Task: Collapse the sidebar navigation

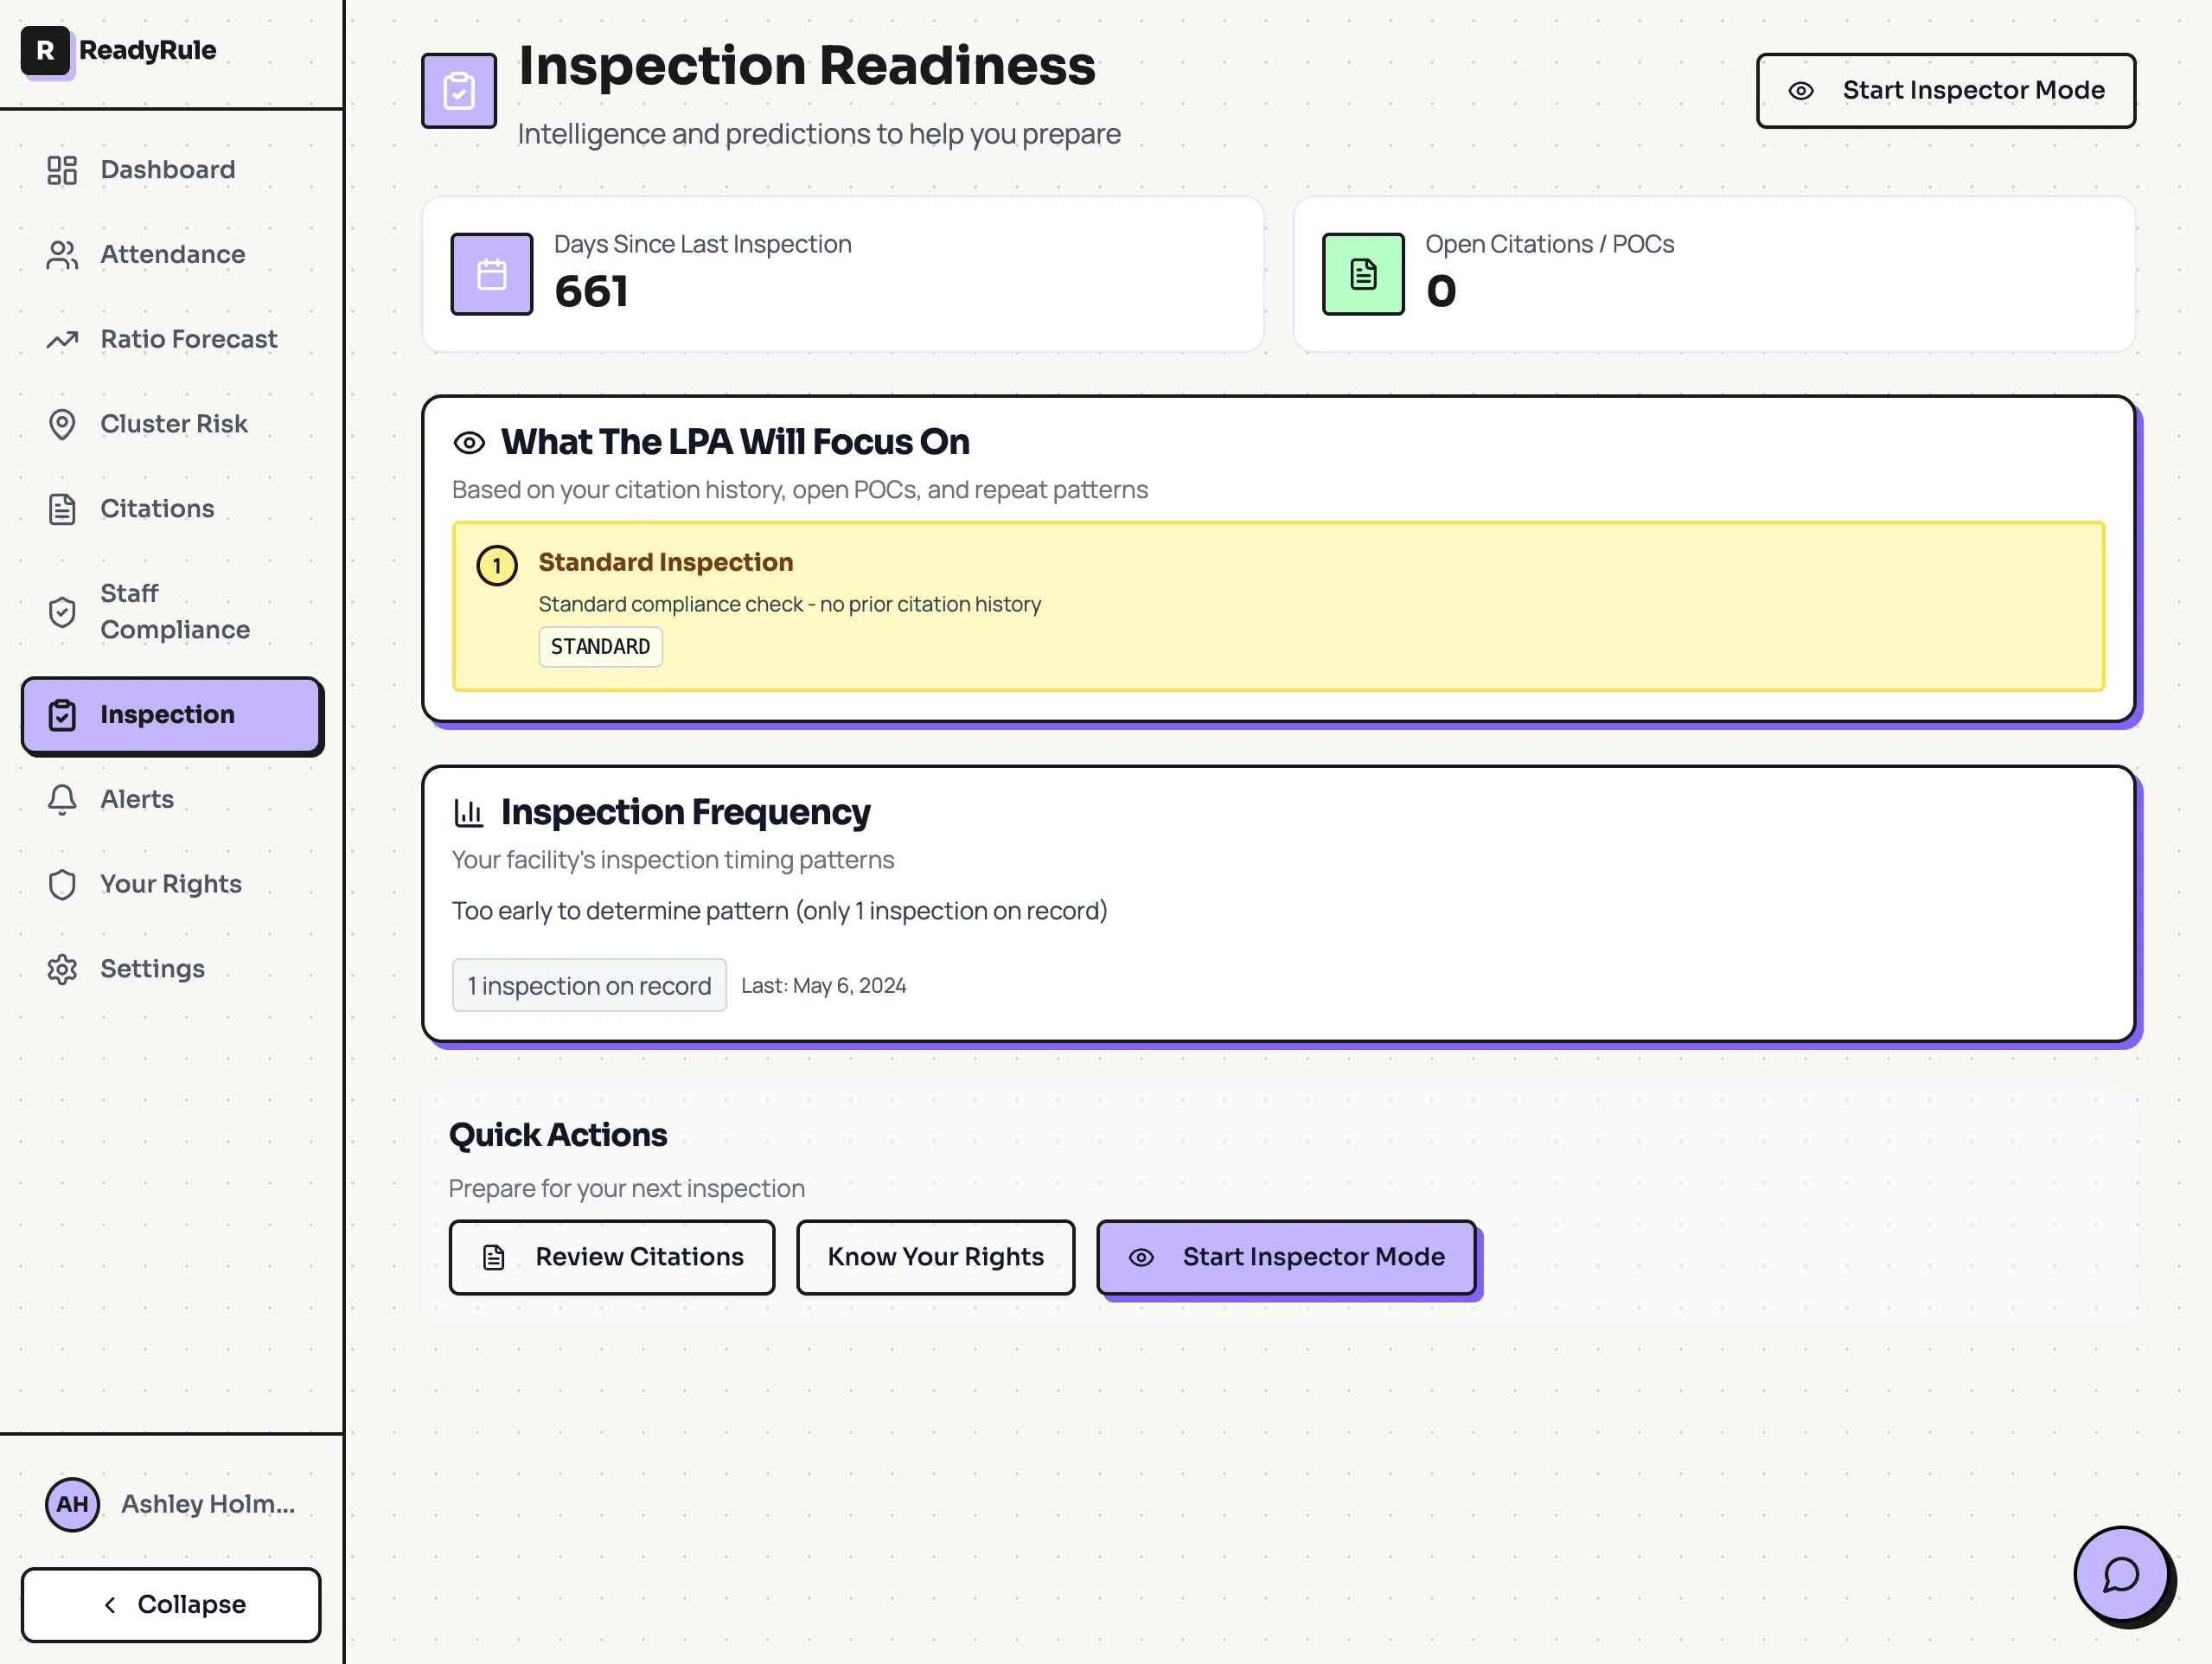Action: (x=171, y=1604)
